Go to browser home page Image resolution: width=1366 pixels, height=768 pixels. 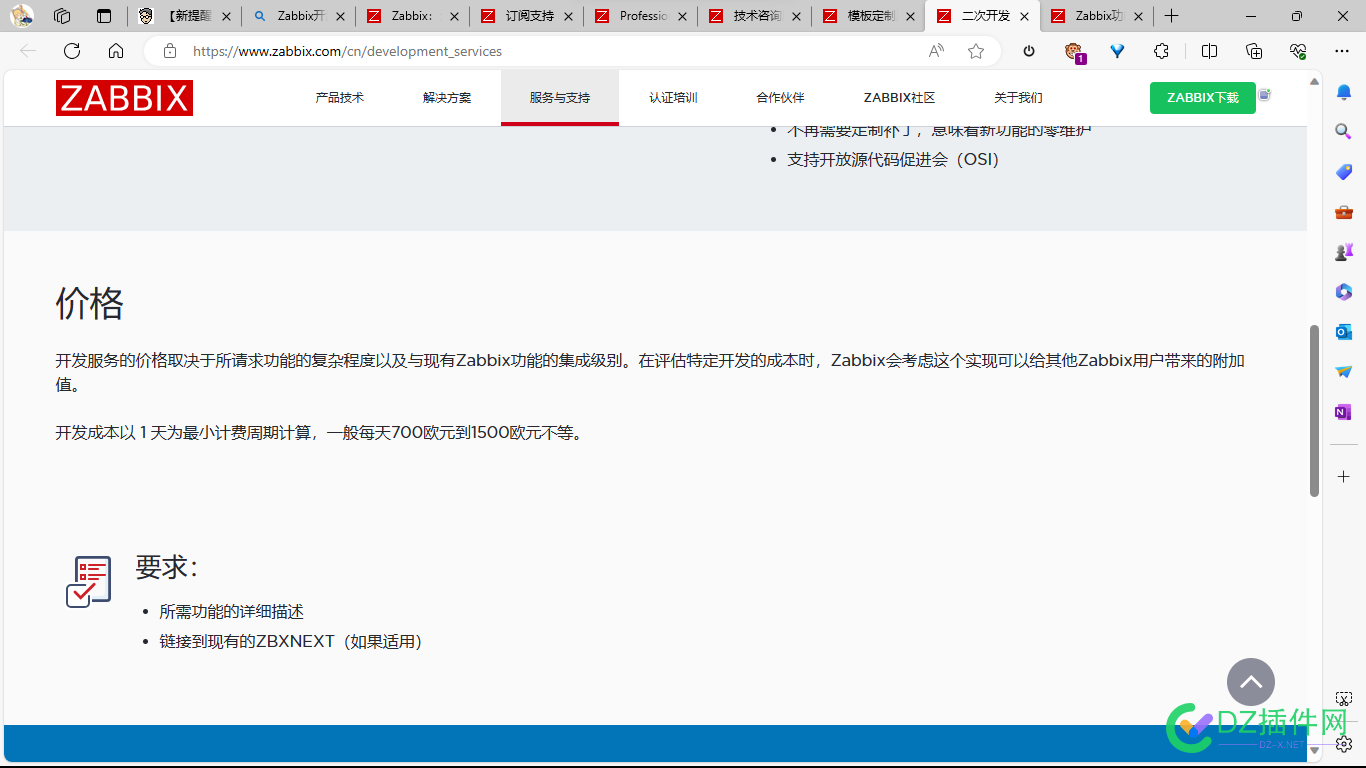pos(116,51)
